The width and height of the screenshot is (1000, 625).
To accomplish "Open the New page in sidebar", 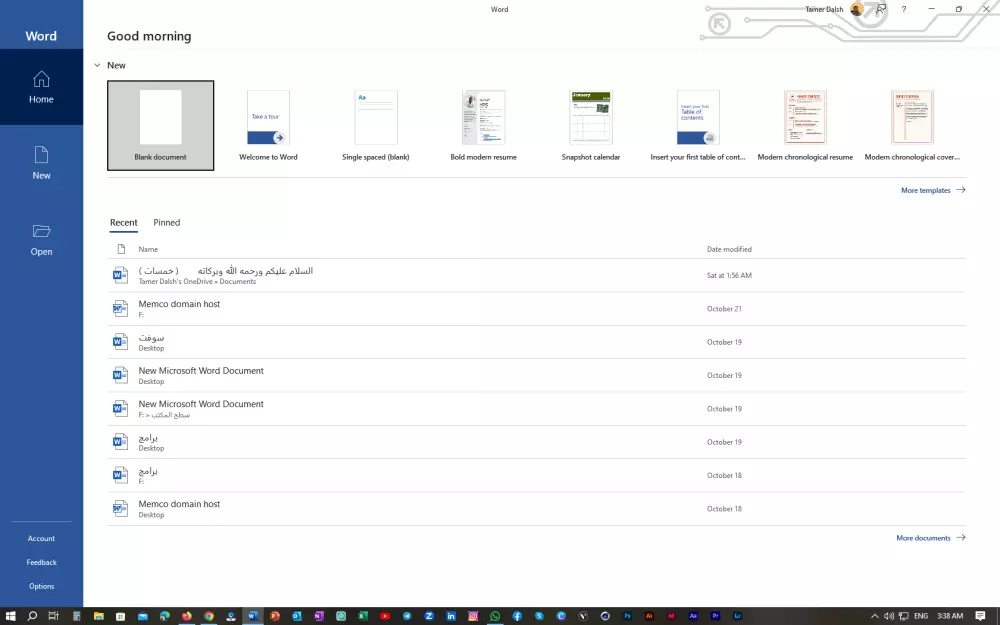I will click(x=41, y=163).
